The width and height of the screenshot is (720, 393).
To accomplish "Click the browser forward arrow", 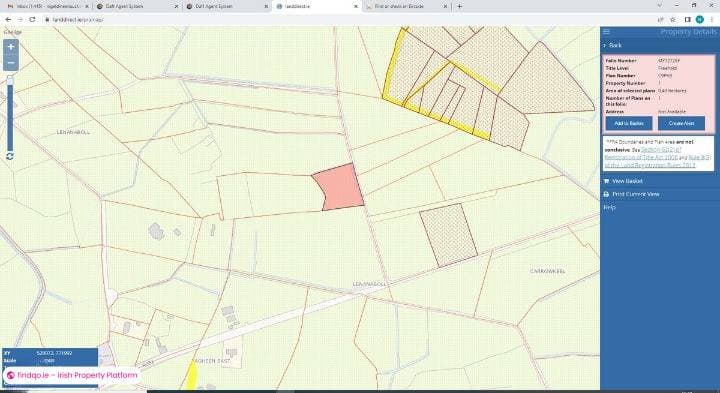I will point(20,19).
